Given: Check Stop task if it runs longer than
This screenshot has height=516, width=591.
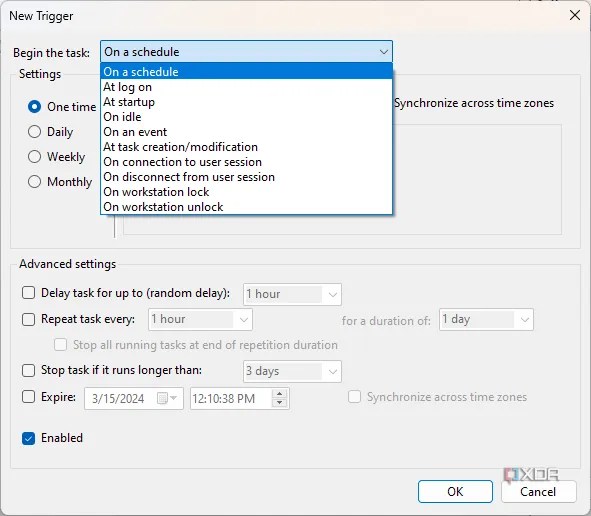Looking at the screenshot, I should pos(28,370).
